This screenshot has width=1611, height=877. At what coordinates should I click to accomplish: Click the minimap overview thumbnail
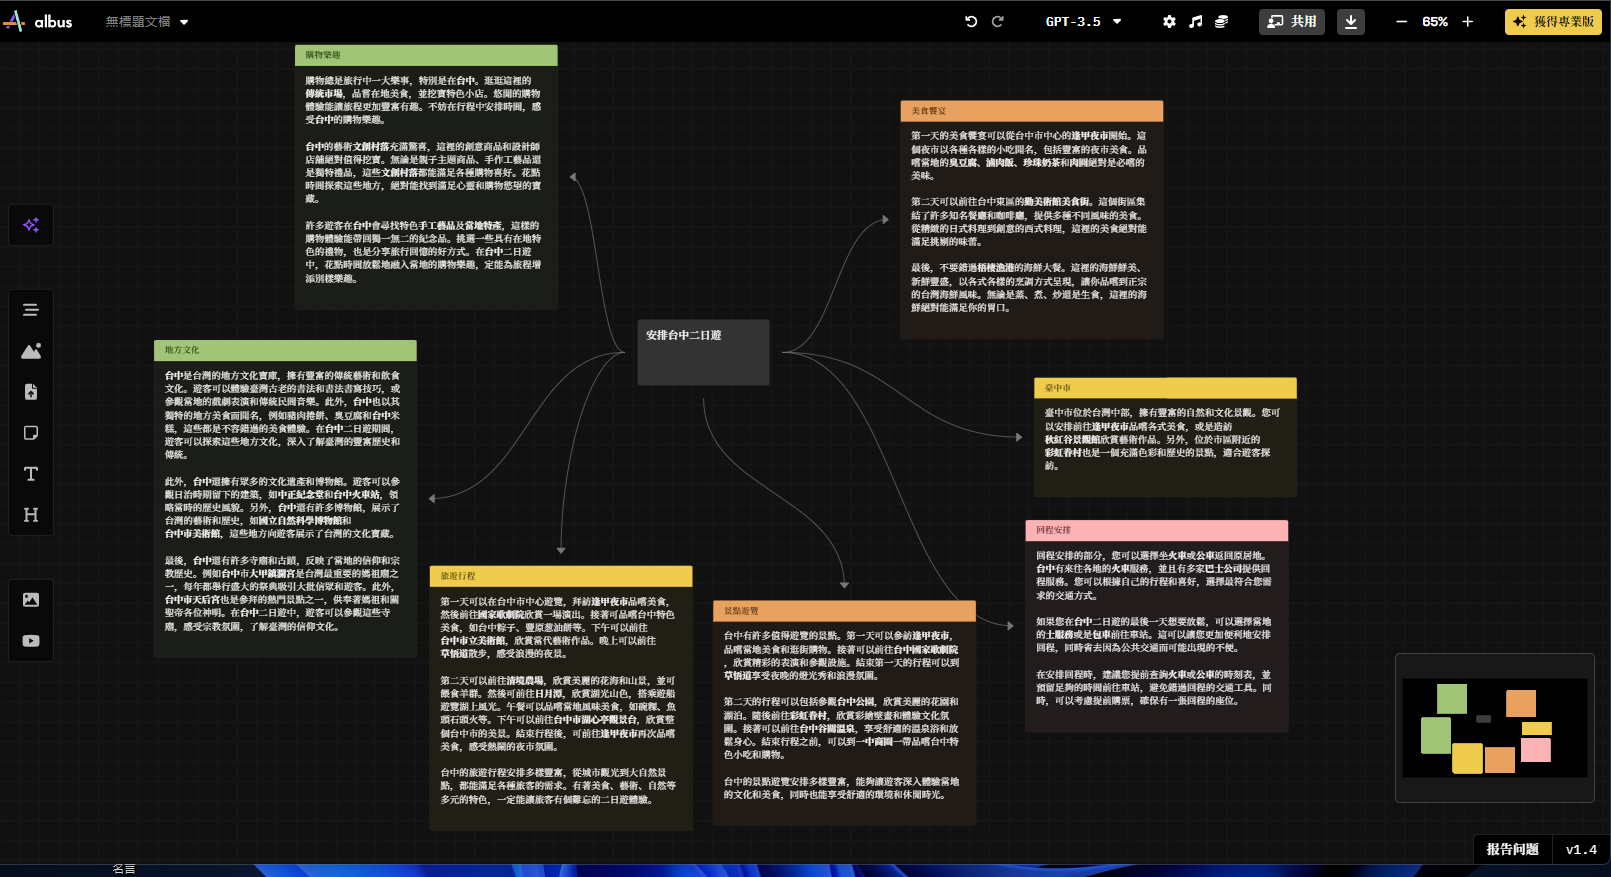tap(1495, 728)
